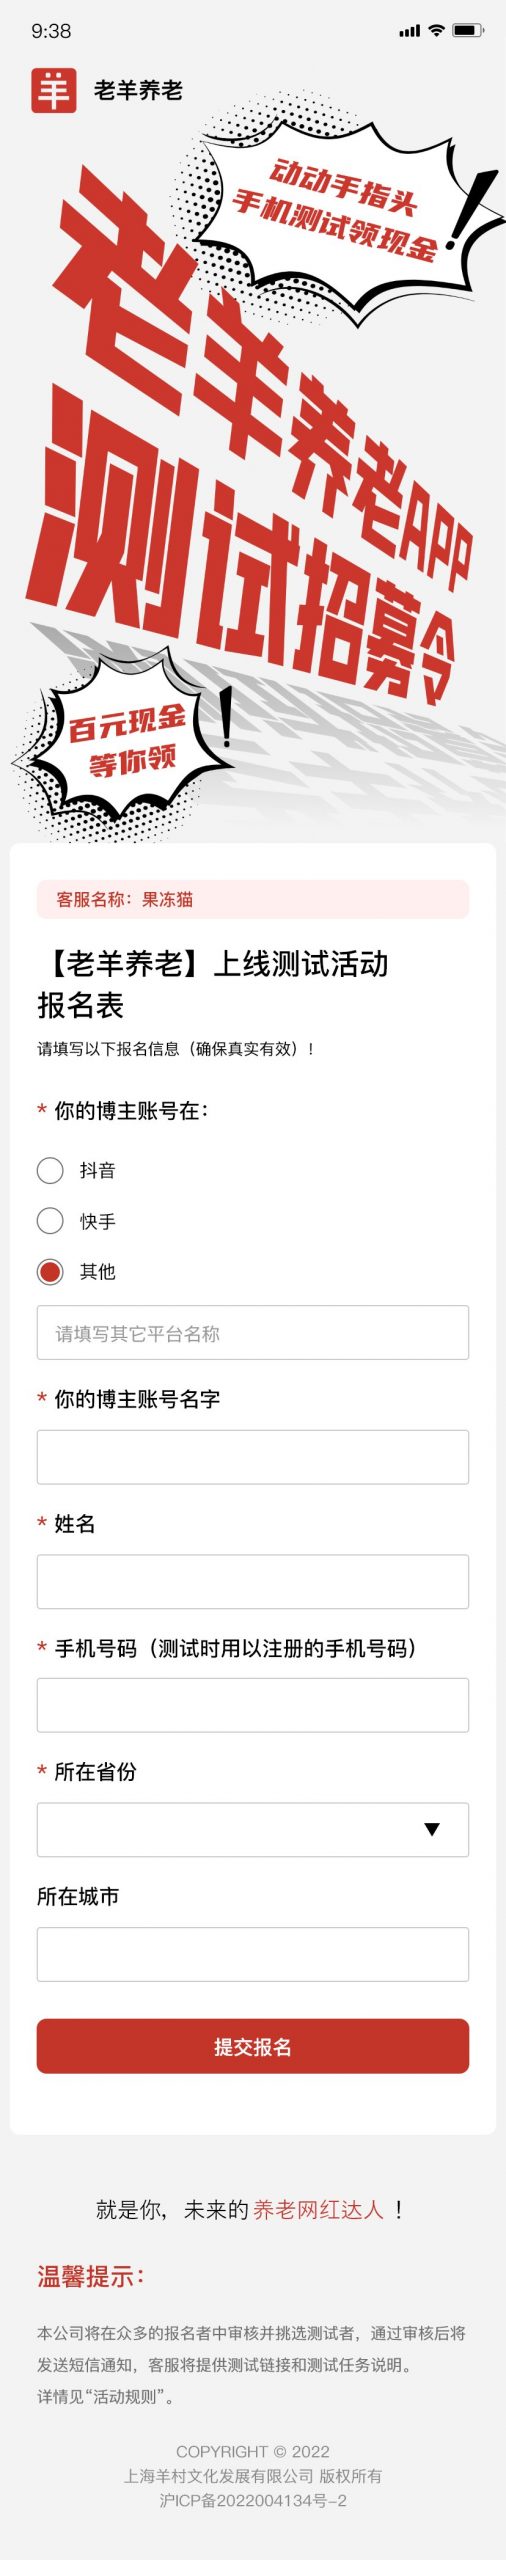Tap the 沪ICP备2022004134号-2 footer text
Screen dimensions: 506x2560
[253, 2499]
